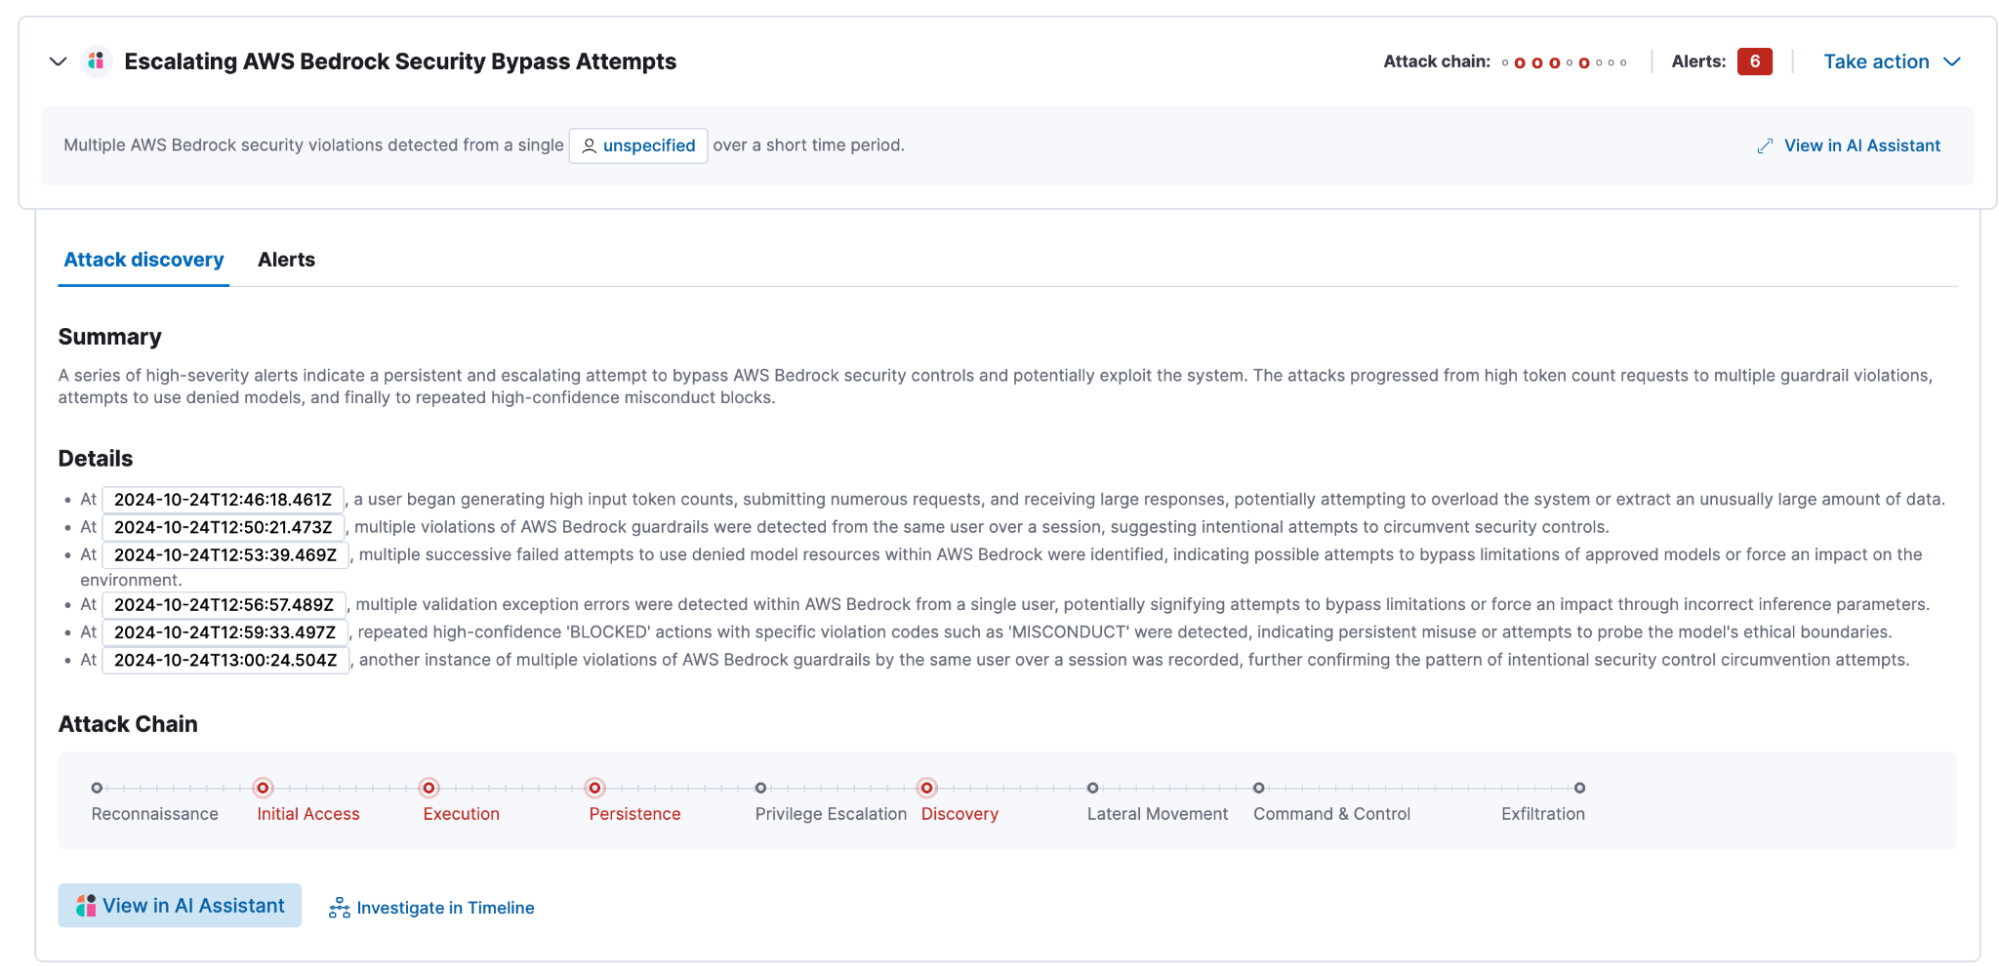Switch to the Attack discovery tab
1999x966 pixels.
pyautogui.click(x=144, y=260)
